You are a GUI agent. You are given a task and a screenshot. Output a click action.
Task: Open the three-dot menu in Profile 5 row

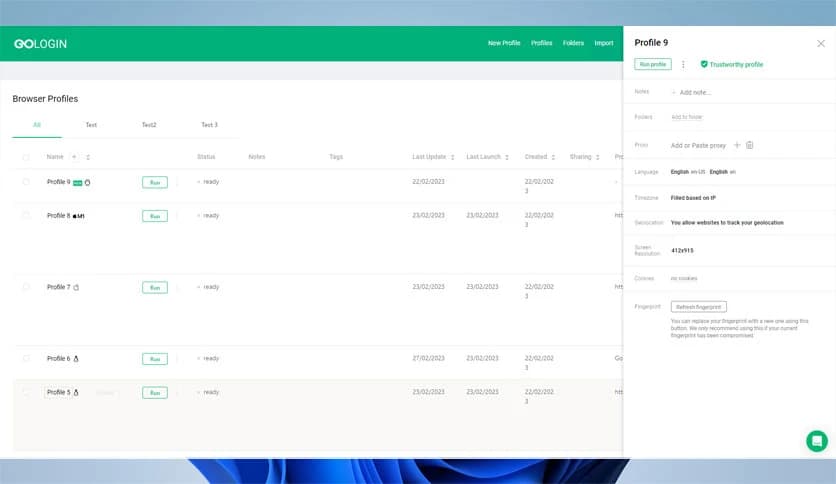click(x=177, y=392)
